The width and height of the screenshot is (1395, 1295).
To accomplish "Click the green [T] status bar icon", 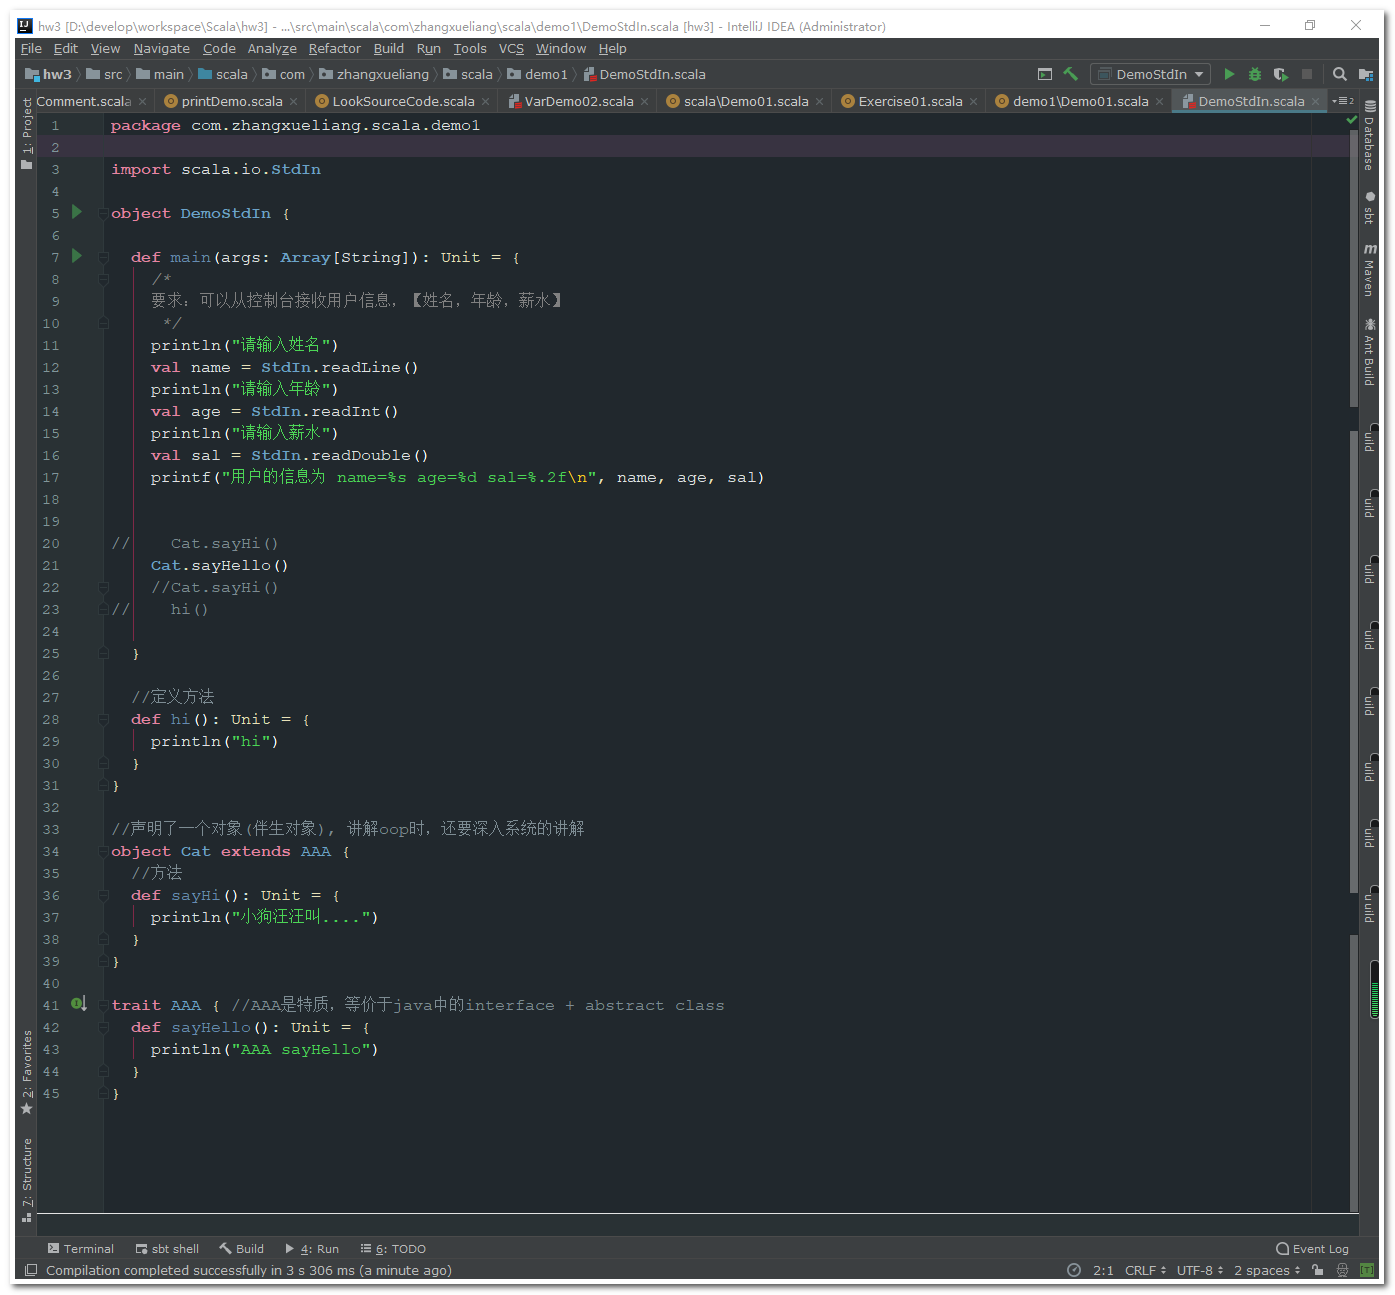I will [x=1366, y=1270].
